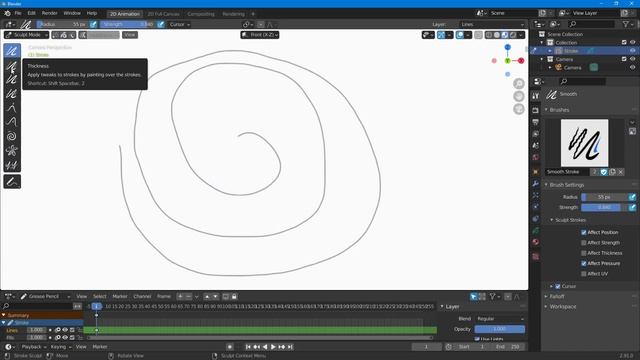Screen dimensions: 640x360
Task: Open Render properties tab
Action: (536, 110)
